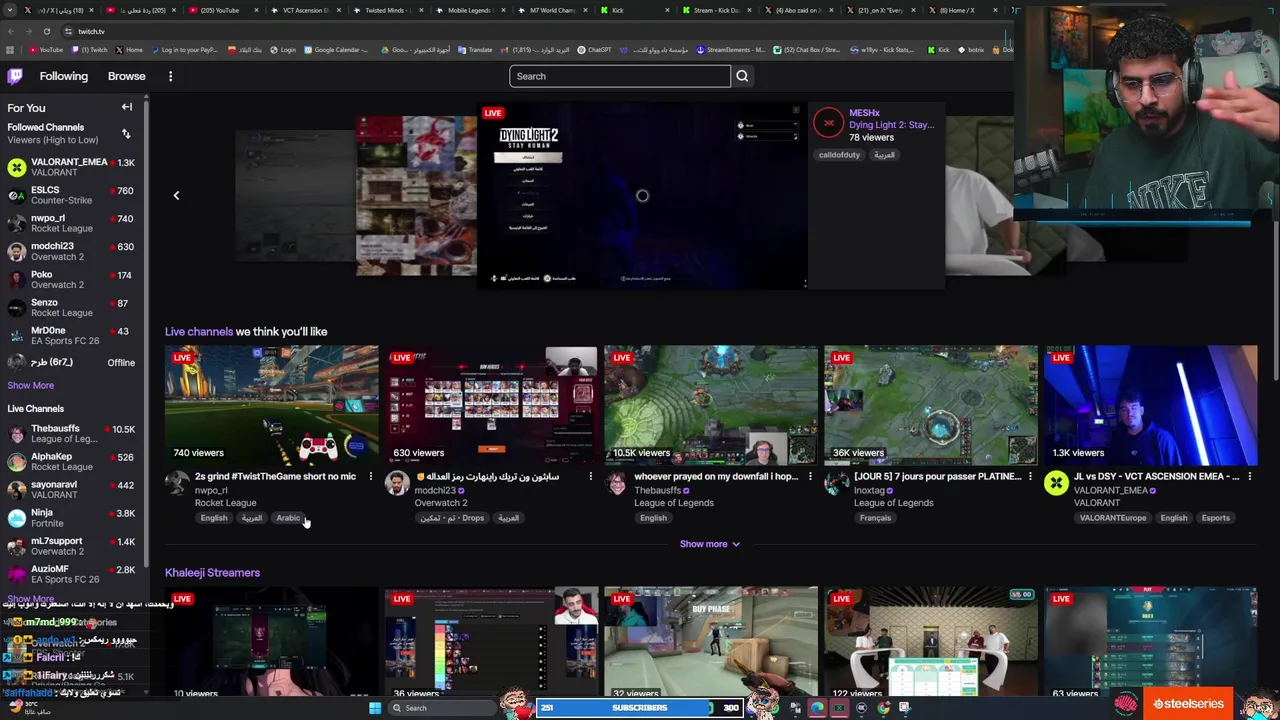
Task: Click Français tag on Inoxtag stream
Action: click(875, 518)
